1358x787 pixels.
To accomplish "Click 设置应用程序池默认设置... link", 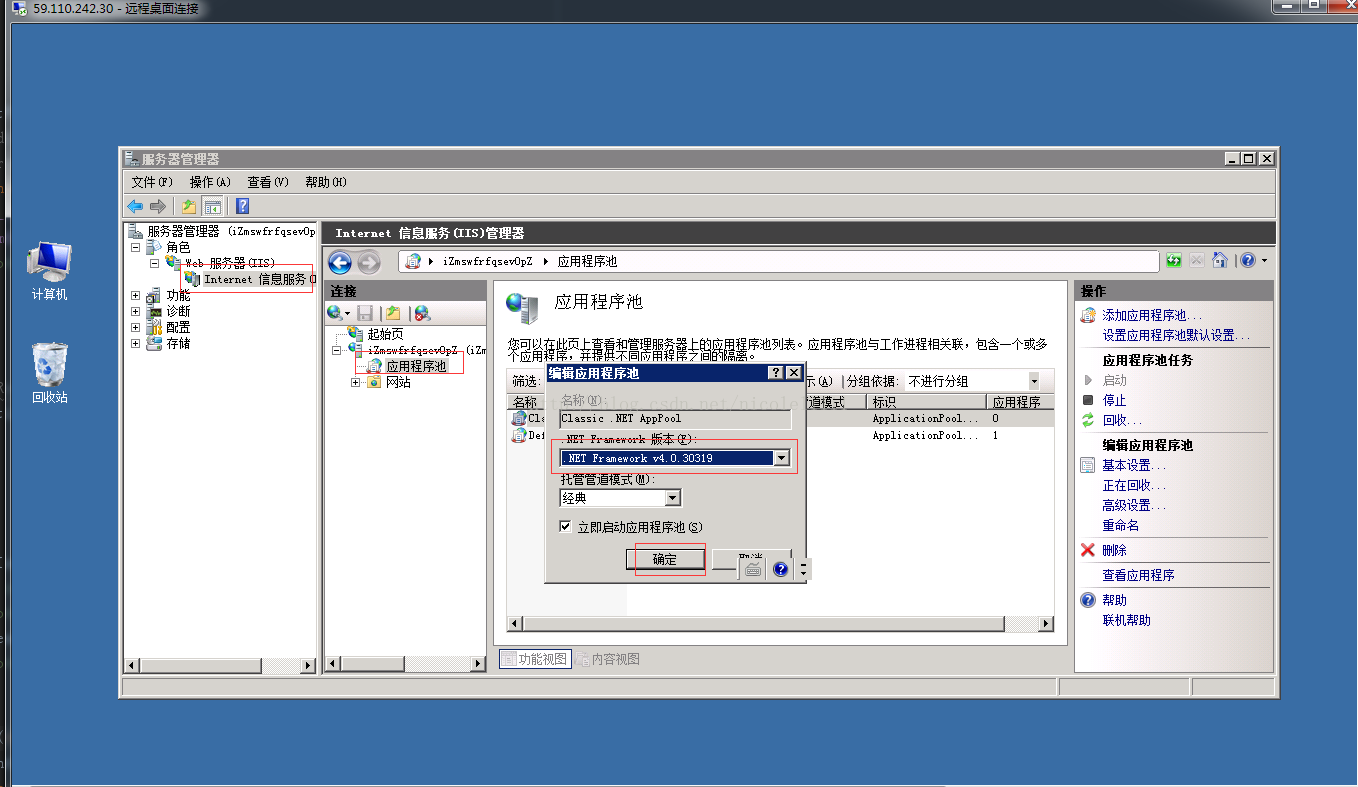I will click(x=1176, y=335).
